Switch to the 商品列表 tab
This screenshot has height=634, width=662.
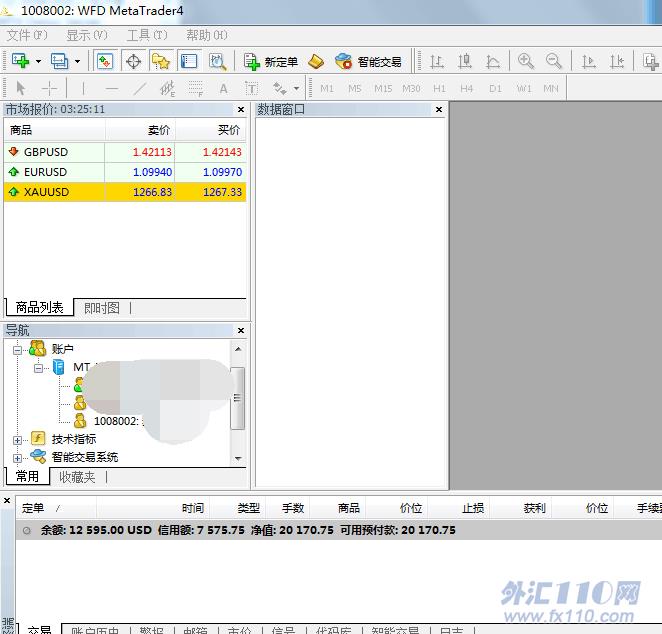point(39,307)
